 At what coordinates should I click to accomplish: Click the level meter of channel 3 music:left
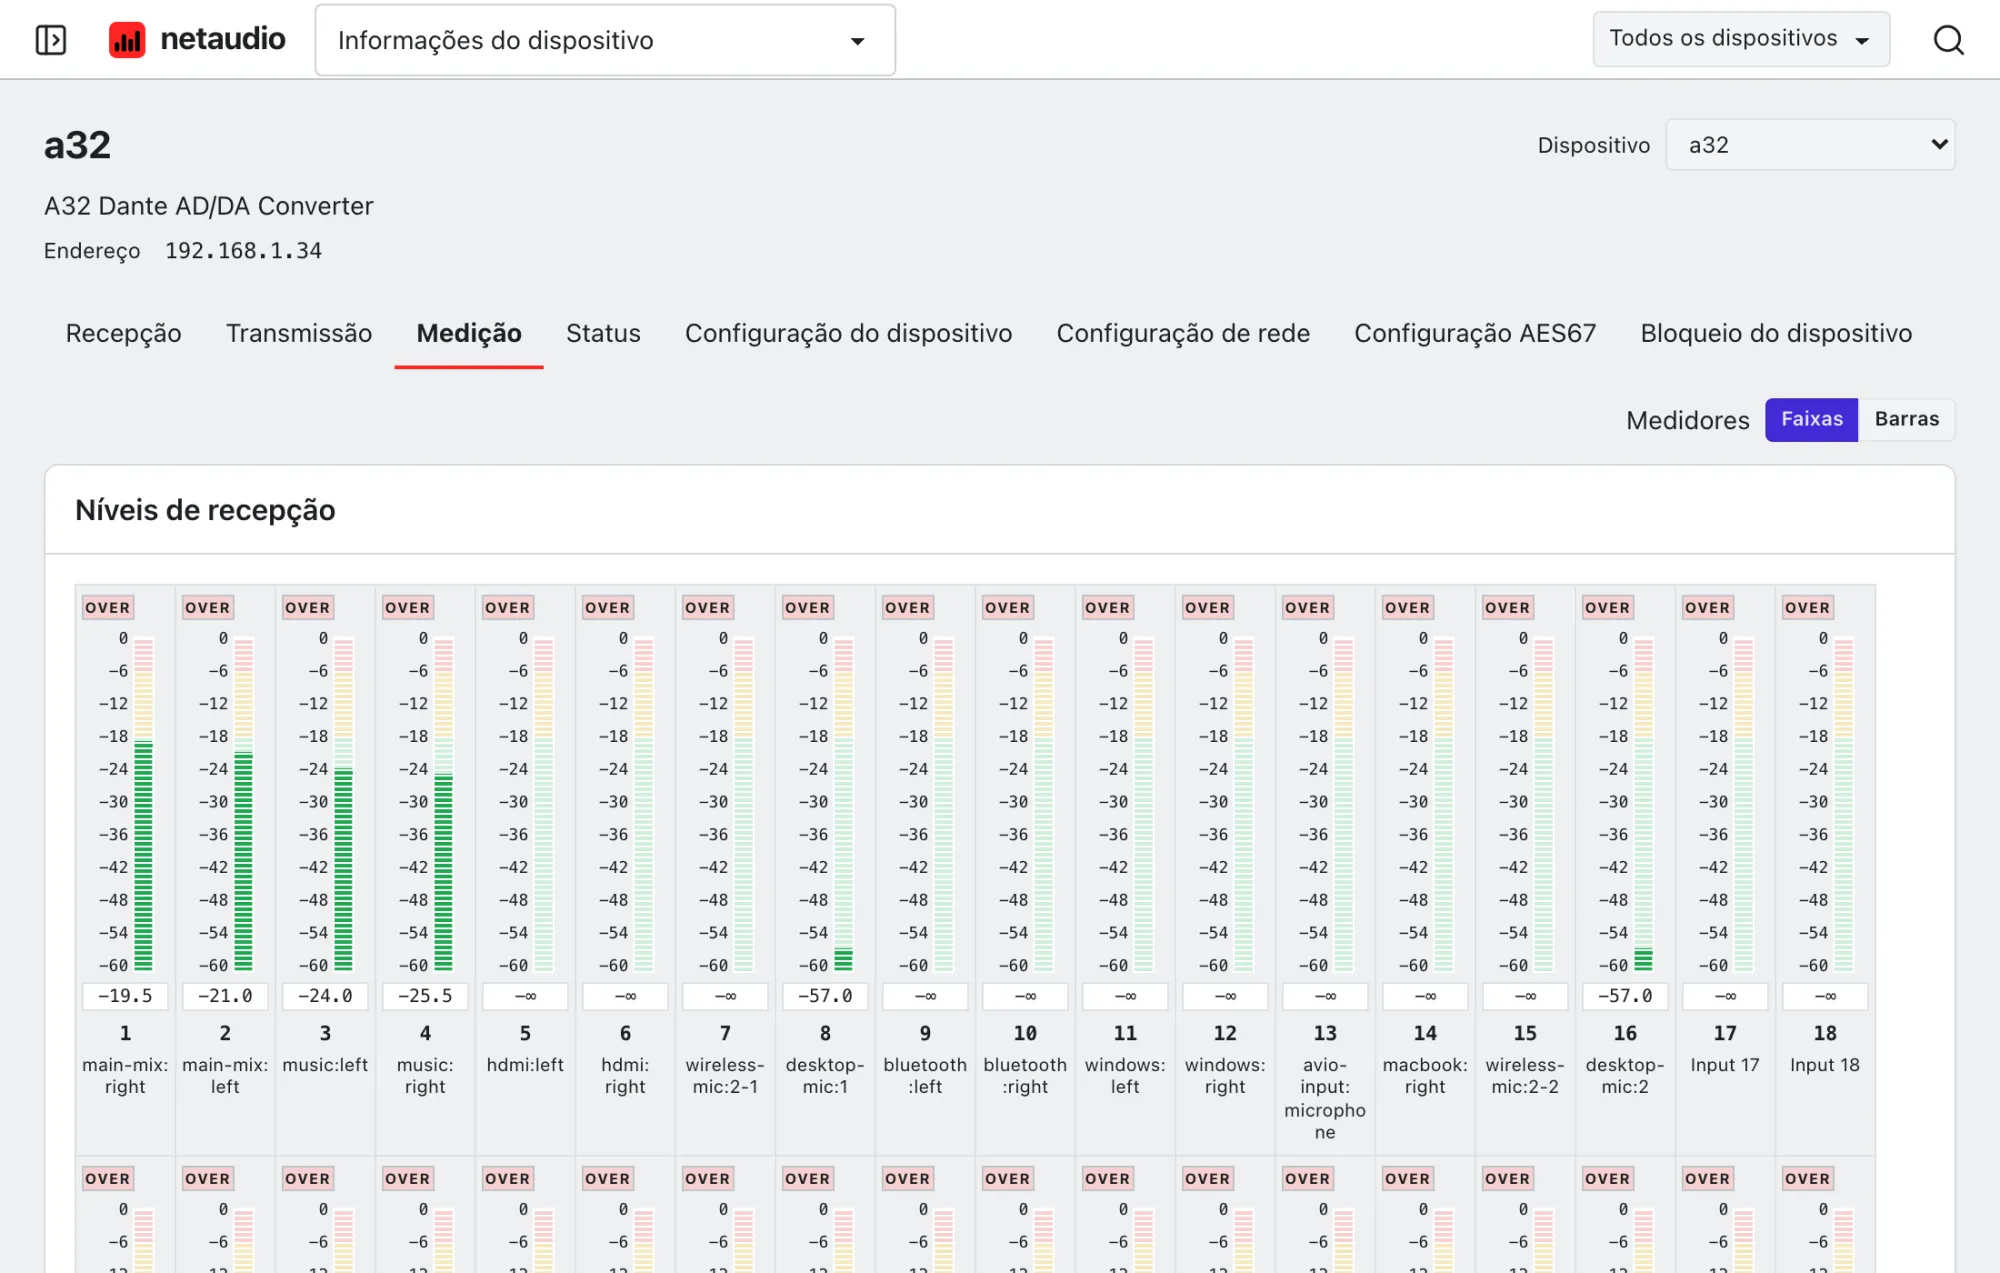coord(343,804)
